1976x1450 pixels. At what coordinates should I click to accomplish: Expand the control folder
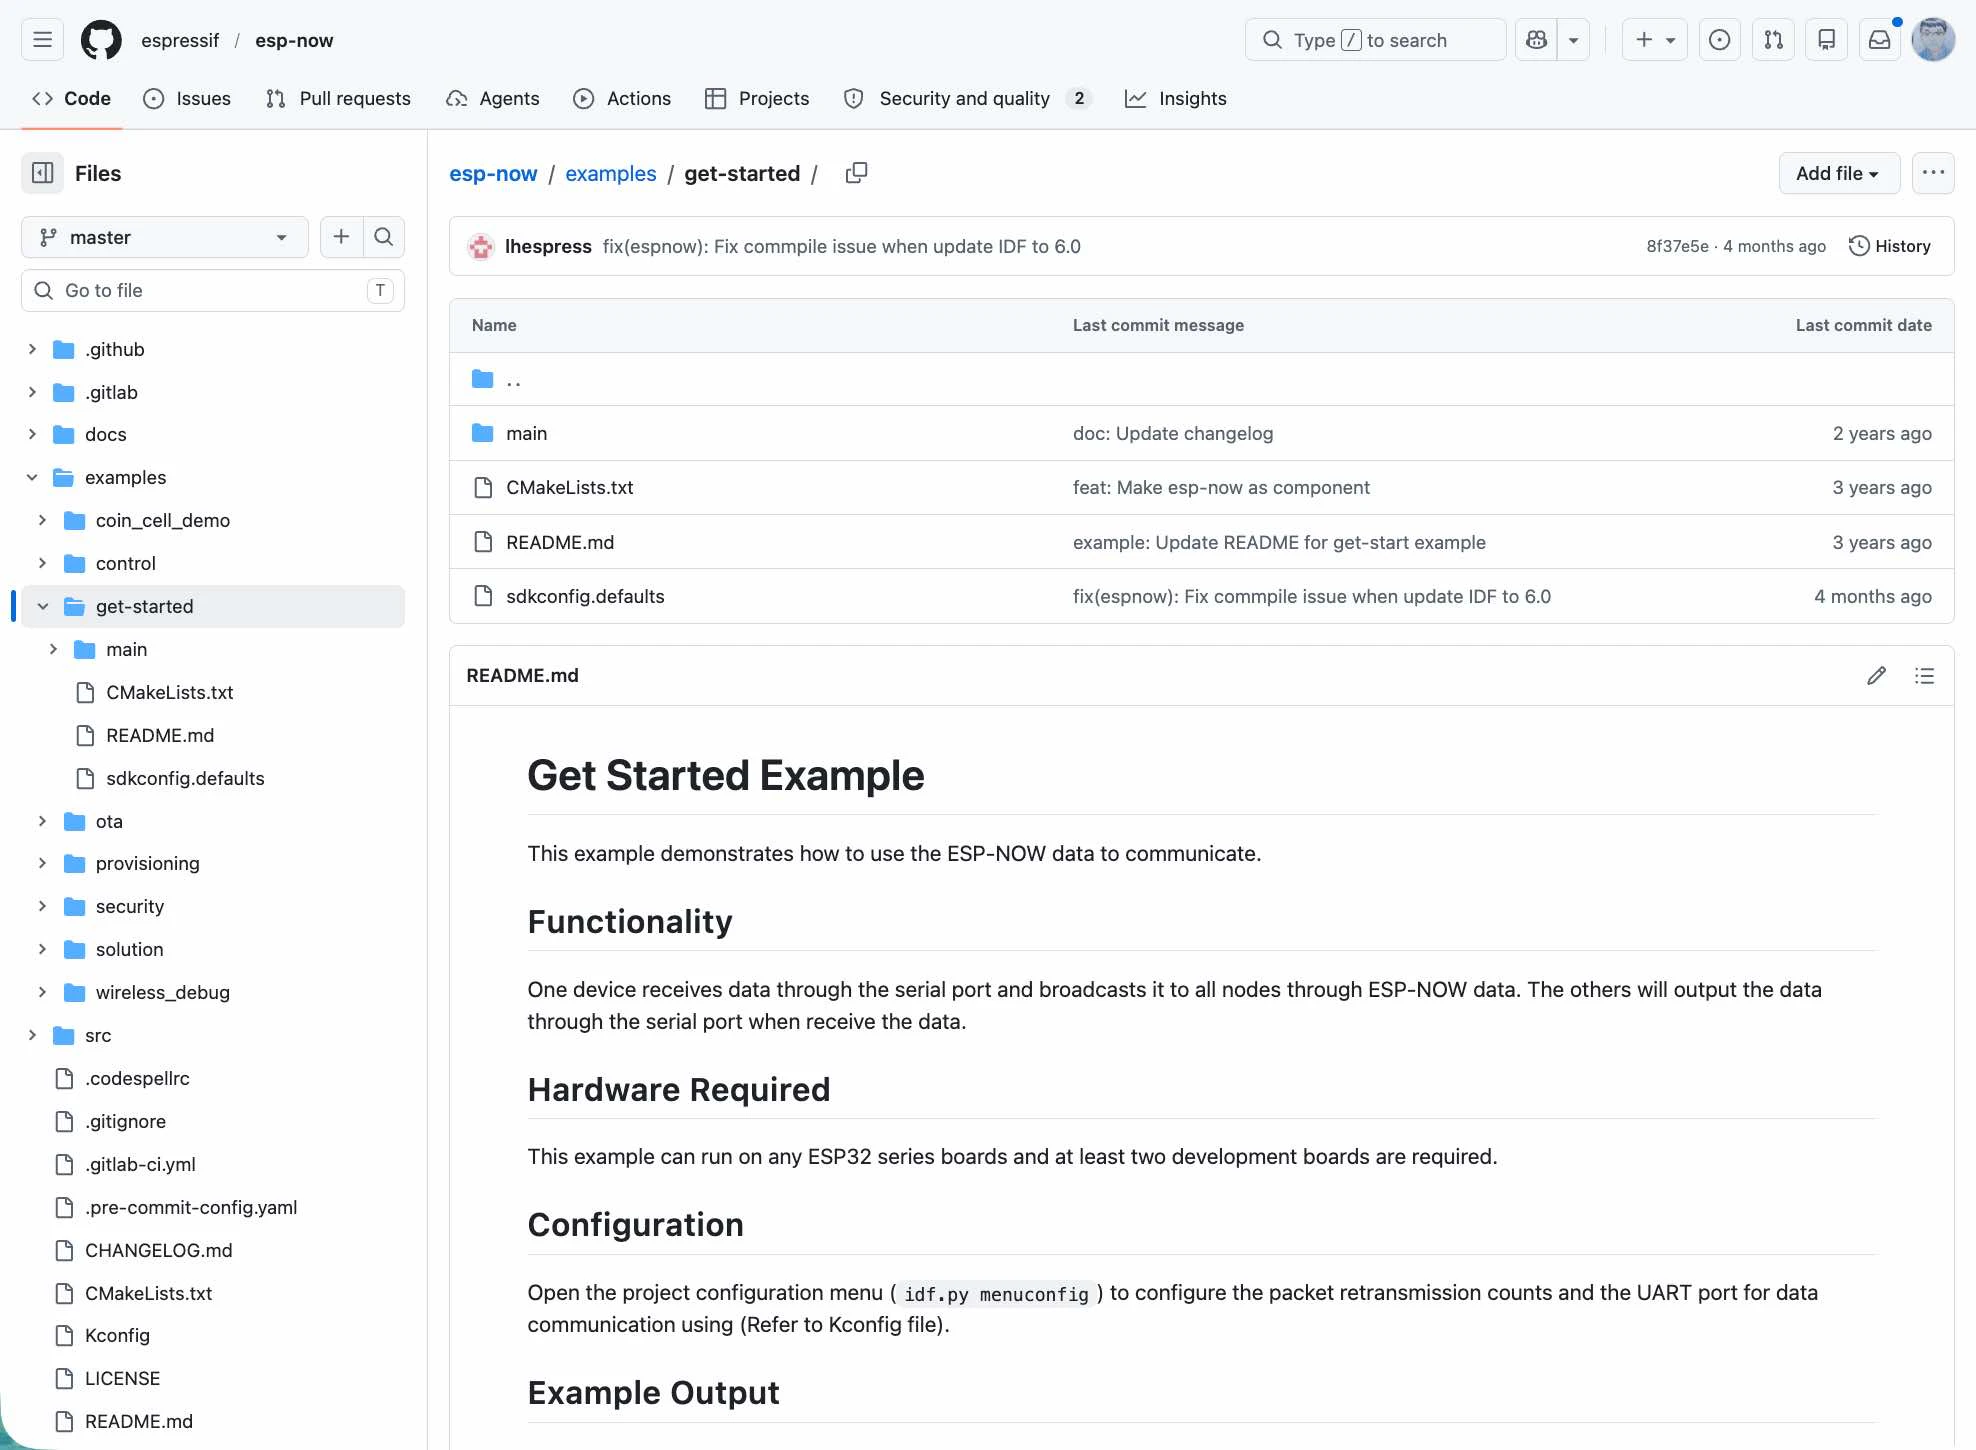(42, 563)
